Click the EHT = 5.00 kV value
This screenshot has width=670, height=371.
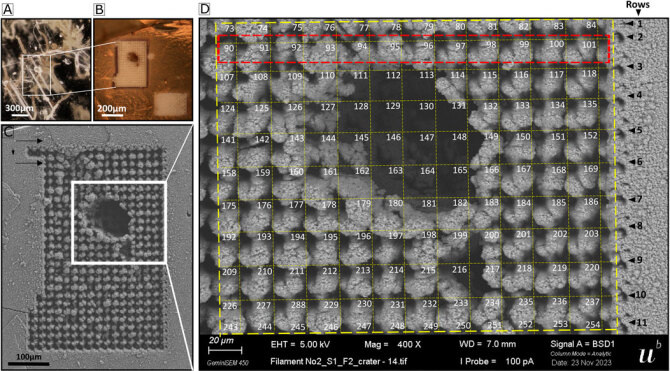click(x=300, y=344)
